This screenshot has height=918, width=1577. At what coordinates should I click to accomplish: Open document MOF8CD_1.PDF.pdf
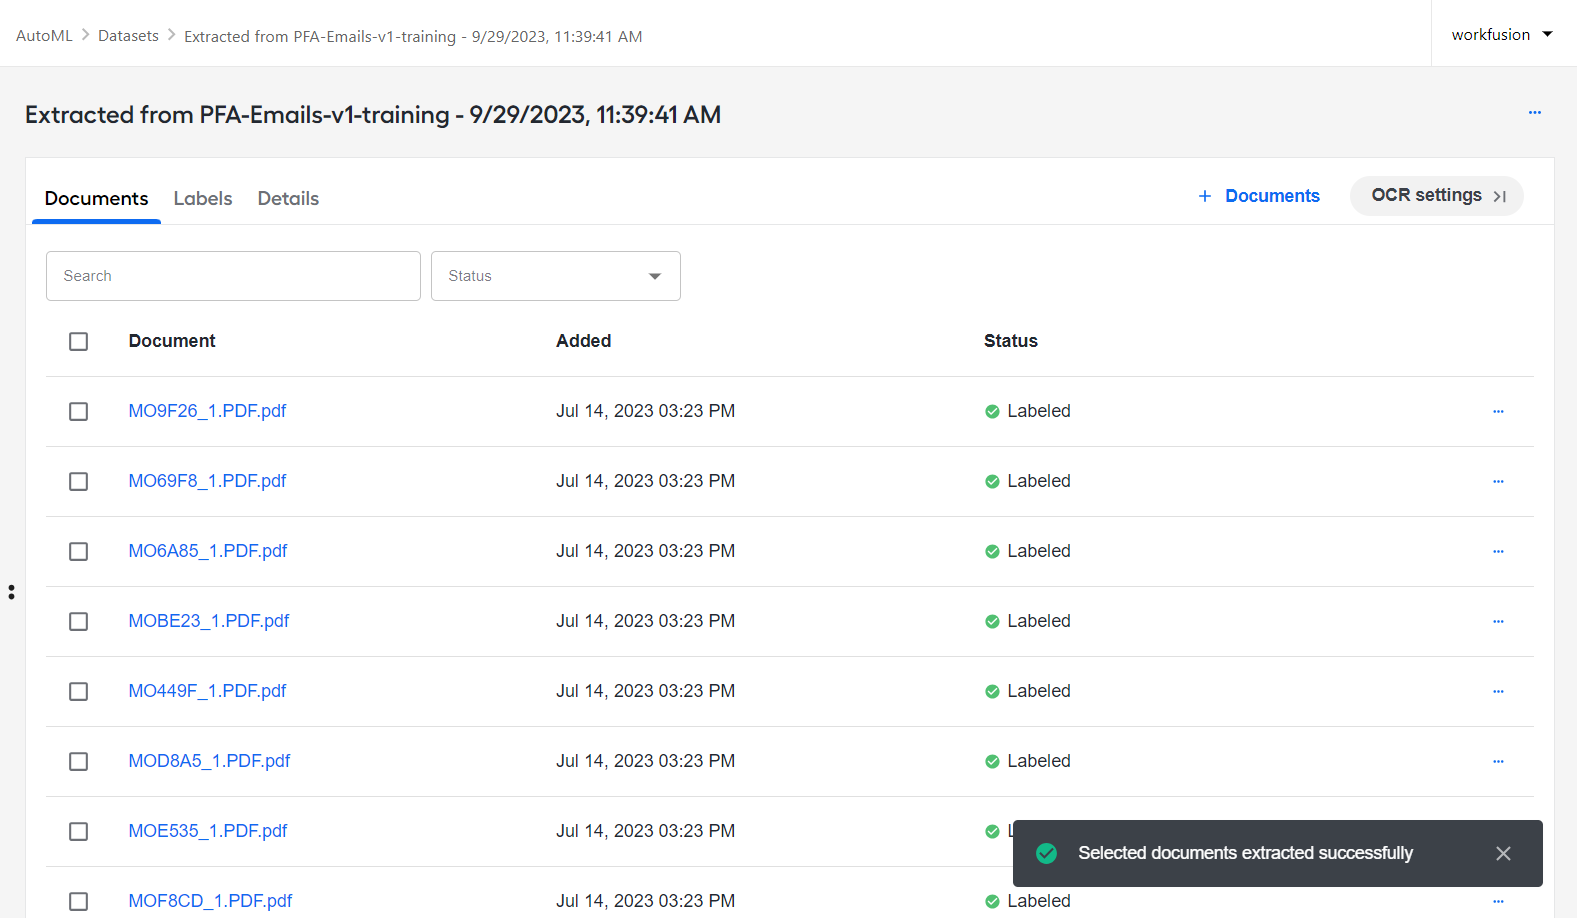point(210,901)
